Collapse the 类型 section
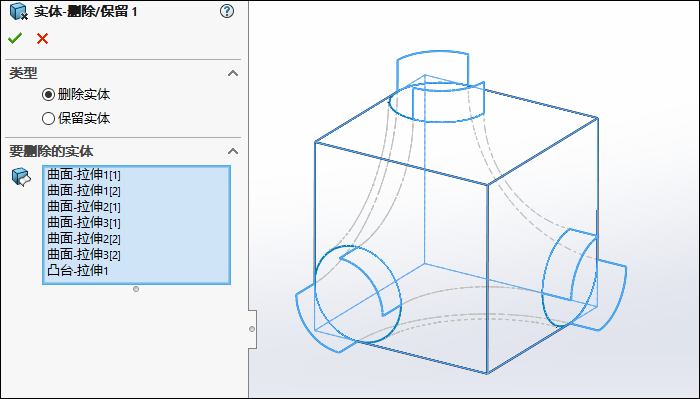 coord(233,73)
